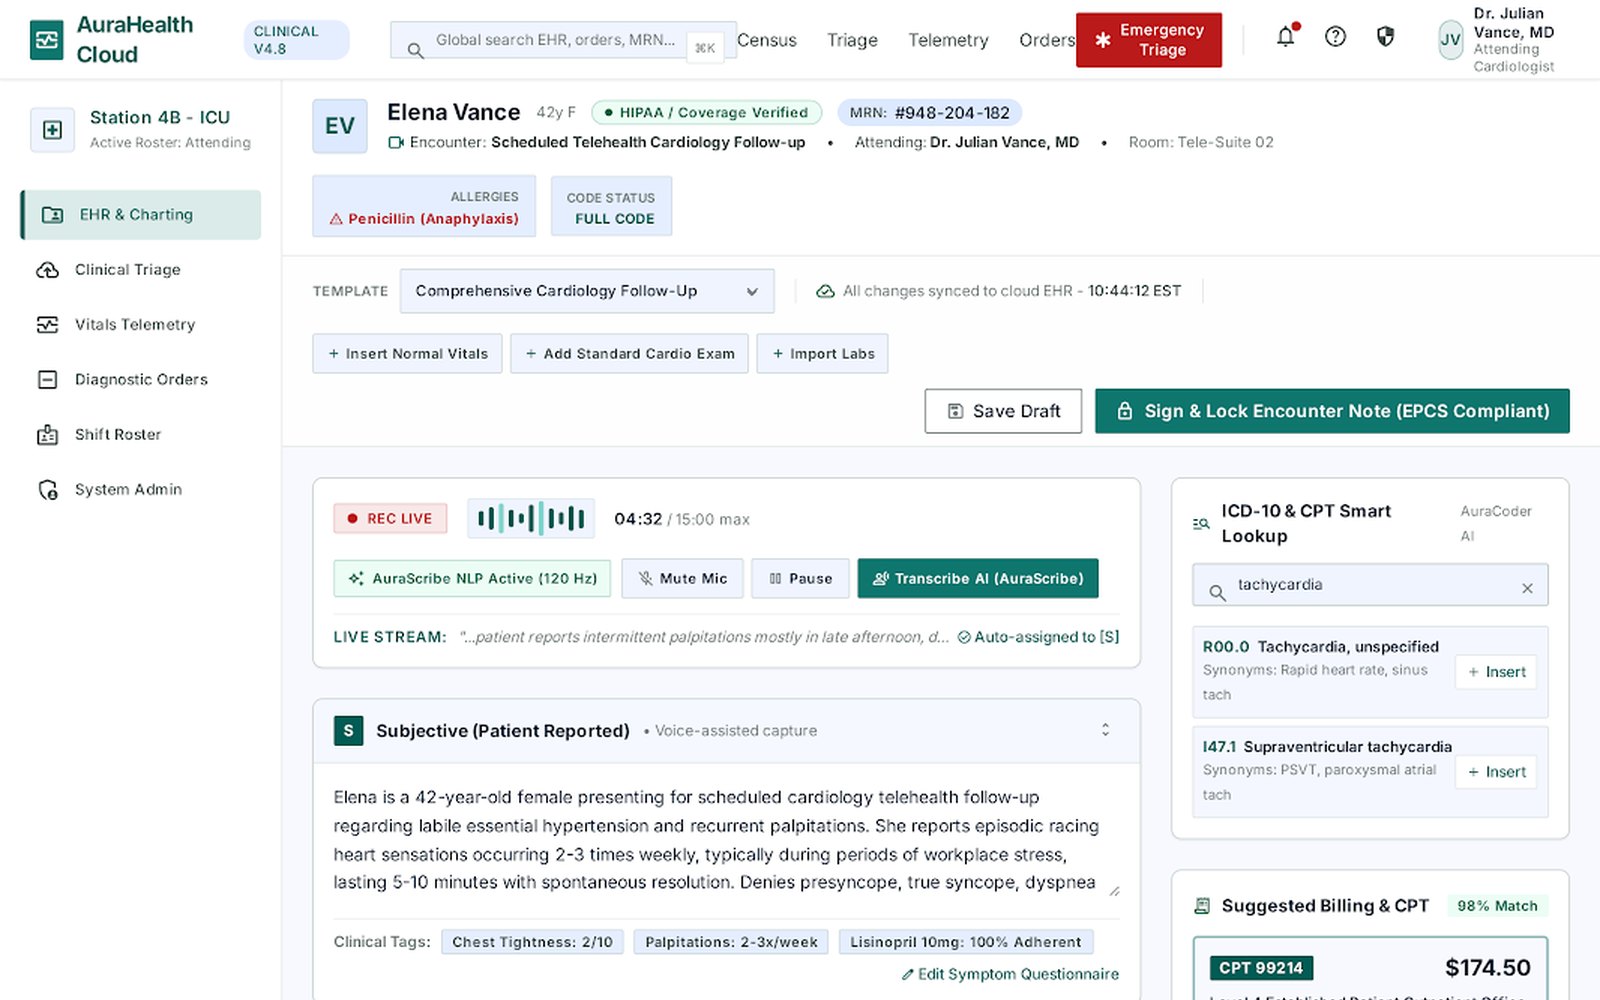Open the notifications bell
1600x1000 pixels.
(1286, 37)
